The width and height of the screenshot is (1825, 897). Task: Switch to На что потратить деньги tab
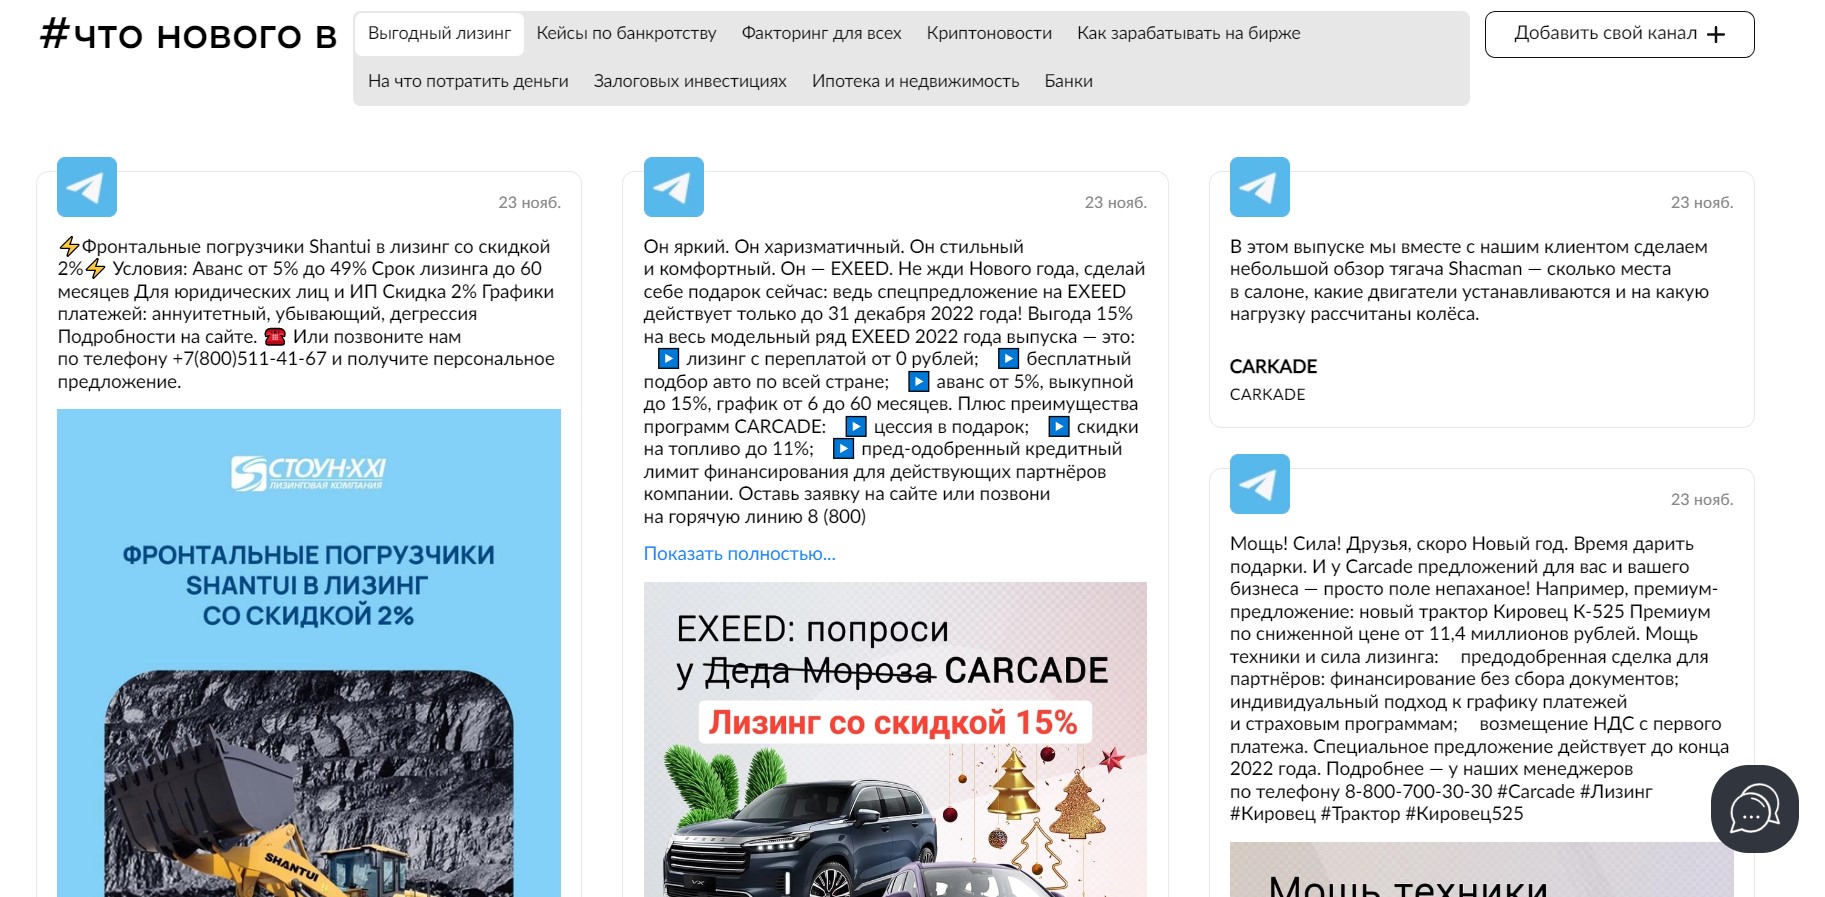[x=468, y=82]
